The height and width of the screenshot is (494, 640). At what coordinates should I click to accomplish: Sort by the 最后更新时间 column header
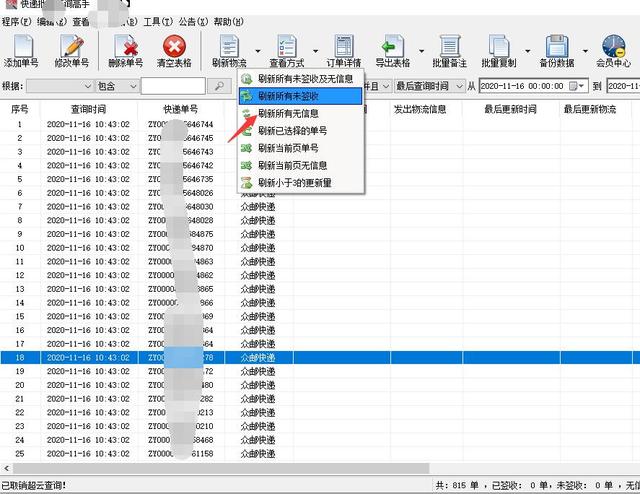click(x=511, y=109)
